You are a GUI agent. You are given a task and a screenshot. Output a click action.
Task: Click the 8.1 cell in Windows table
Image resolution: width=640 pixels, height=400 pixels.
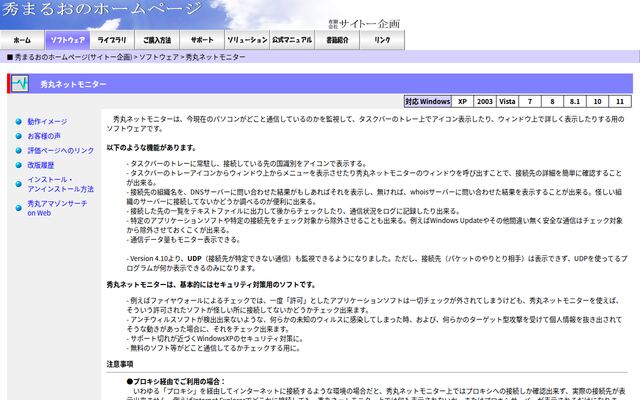pyautogui.click(x=575, y=102)
